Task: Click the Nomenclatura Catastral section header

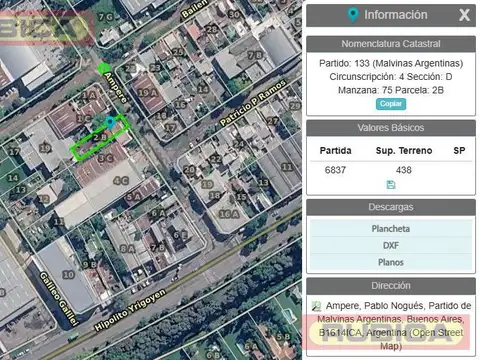Action: pyautogui.click(x=391, y=44)
